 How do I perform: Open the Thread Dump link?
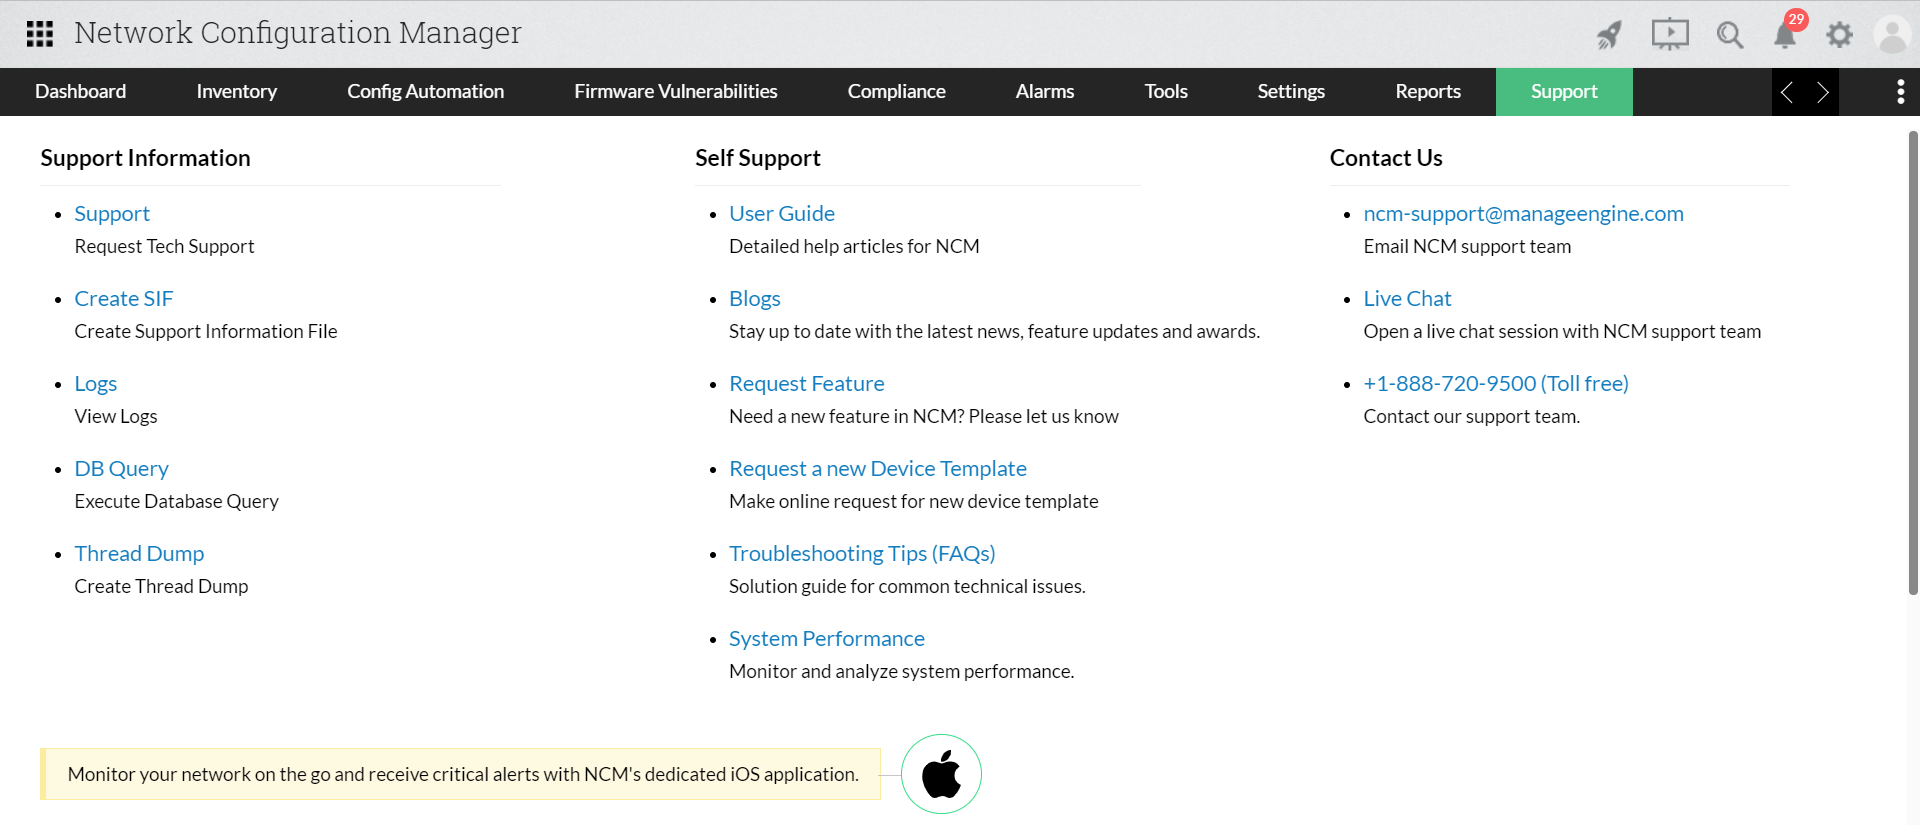tap(139, 554)
